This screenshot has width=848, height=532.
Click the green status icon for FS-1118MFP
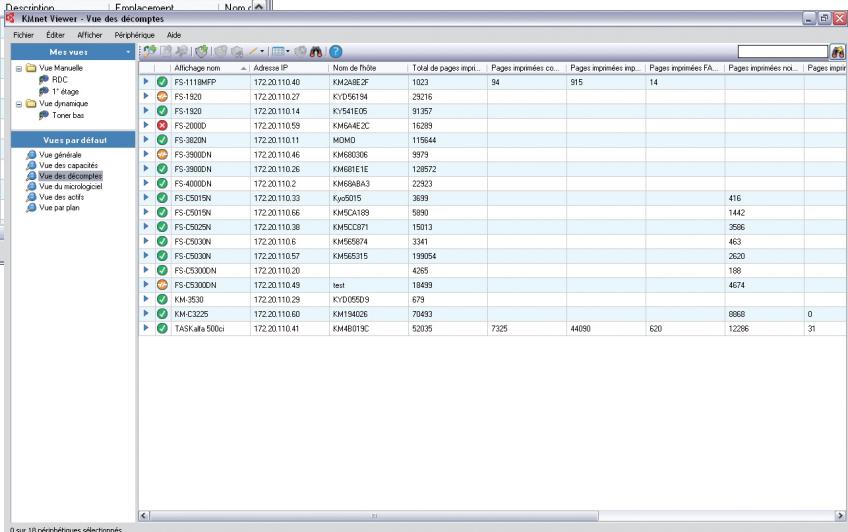point(162,82)
